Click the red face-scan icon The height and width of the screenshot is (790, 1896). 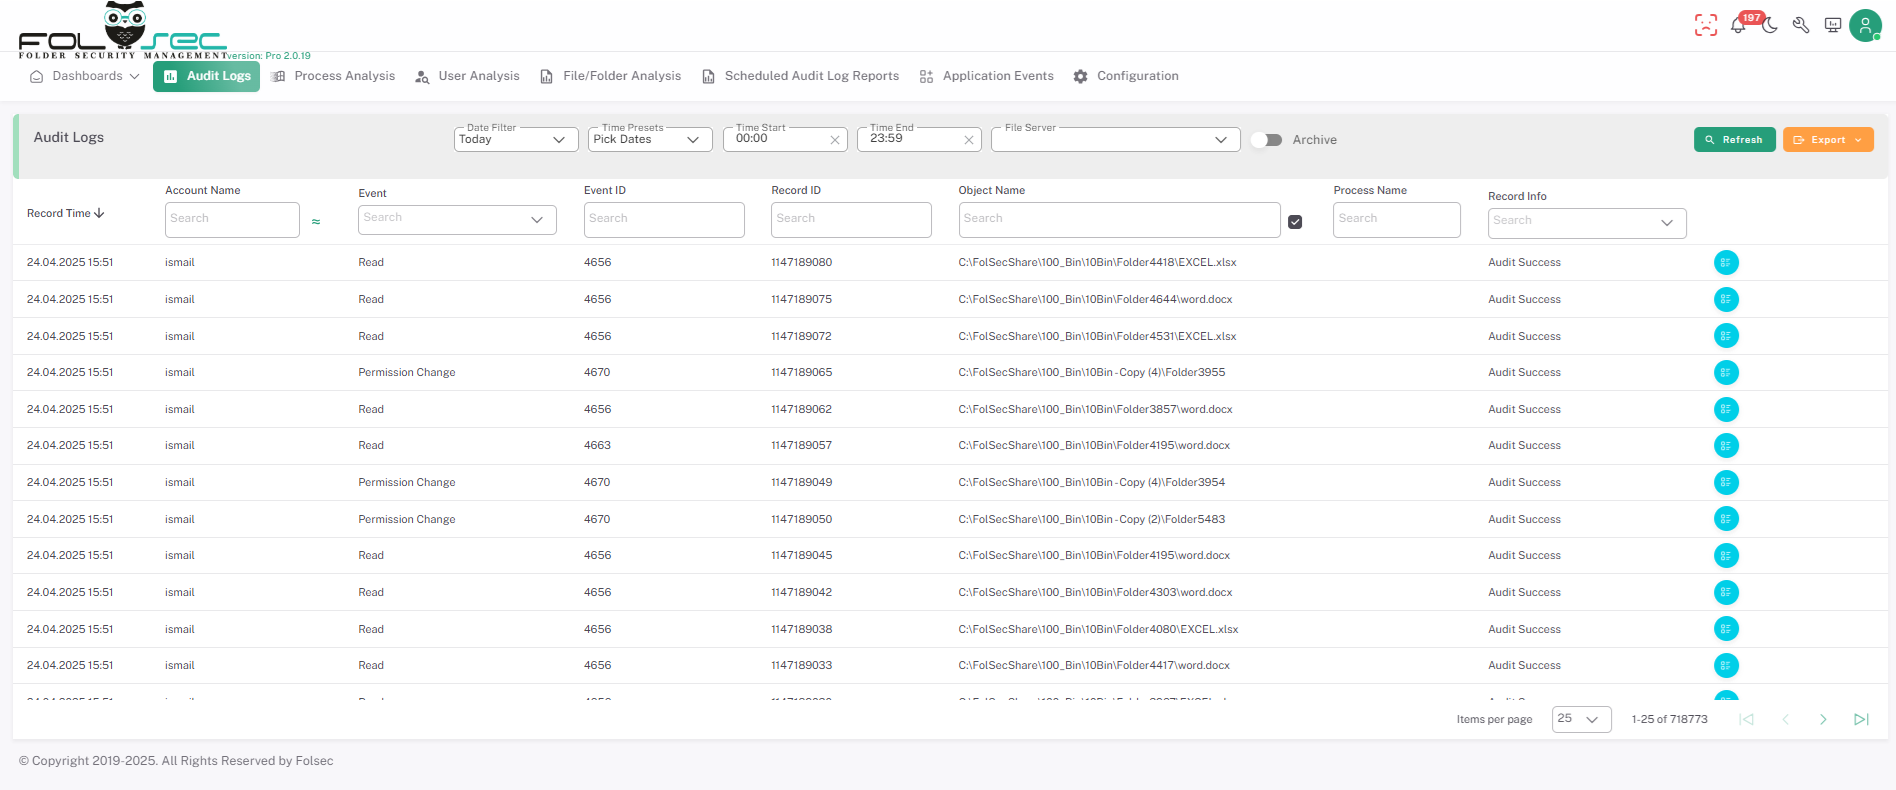click(x=1705, y=25)
